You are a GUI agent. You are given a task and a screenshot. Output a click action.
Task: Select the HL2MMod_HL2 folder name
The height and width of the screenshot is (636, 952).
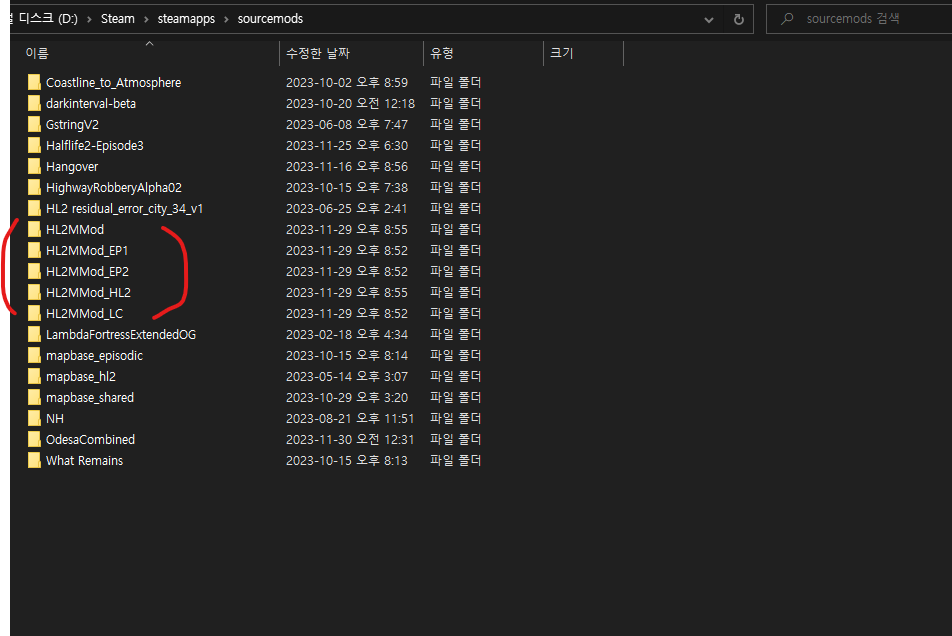coord(89,293)
